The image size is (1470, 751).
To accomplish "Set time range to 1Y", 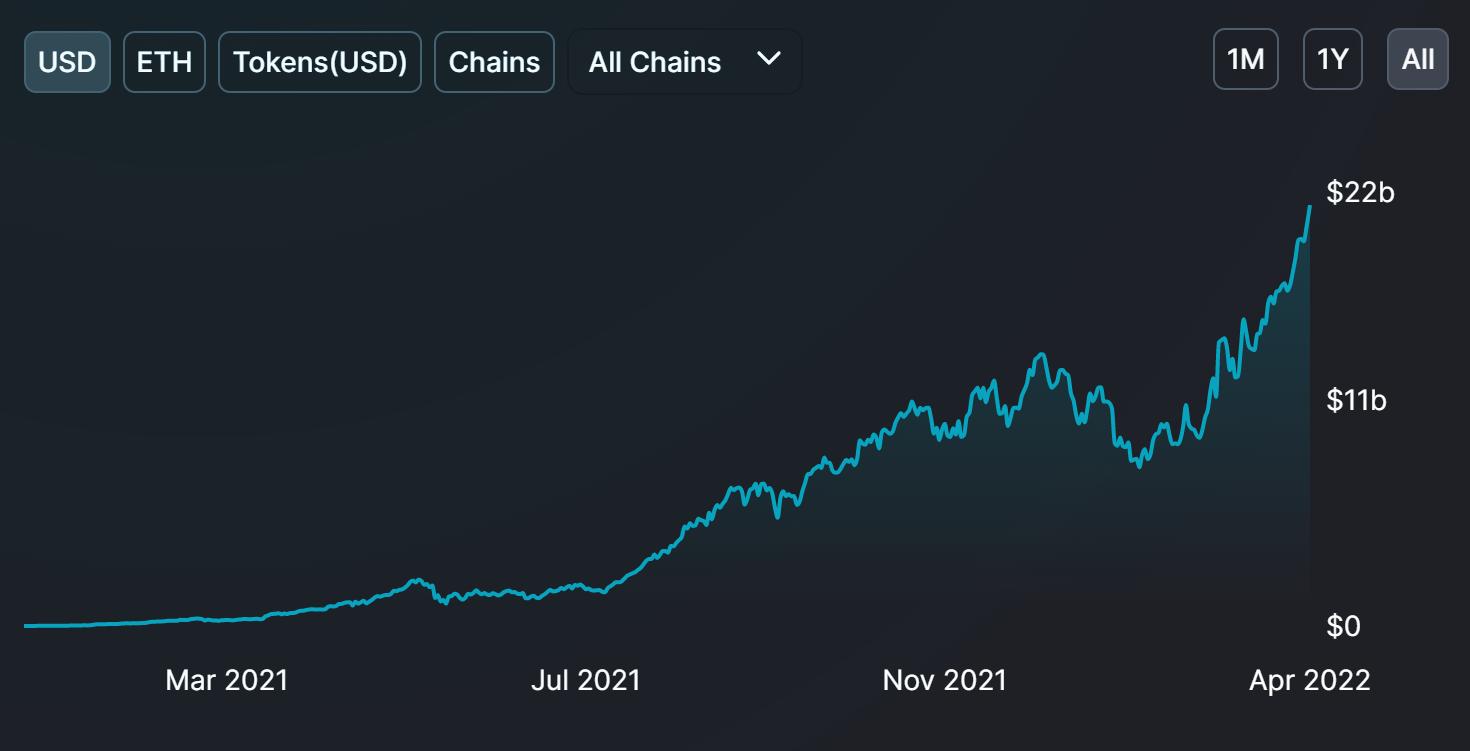I will 1333,60.
